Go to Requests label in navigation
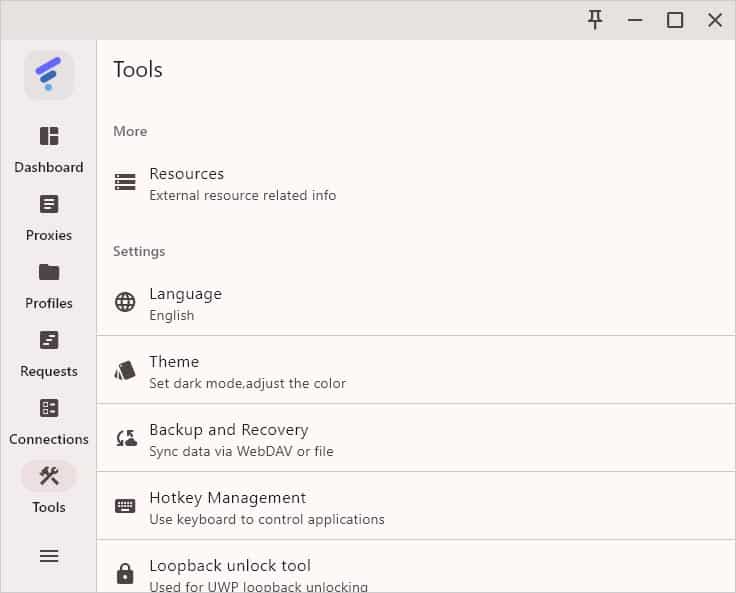 [x=49, y=371]
